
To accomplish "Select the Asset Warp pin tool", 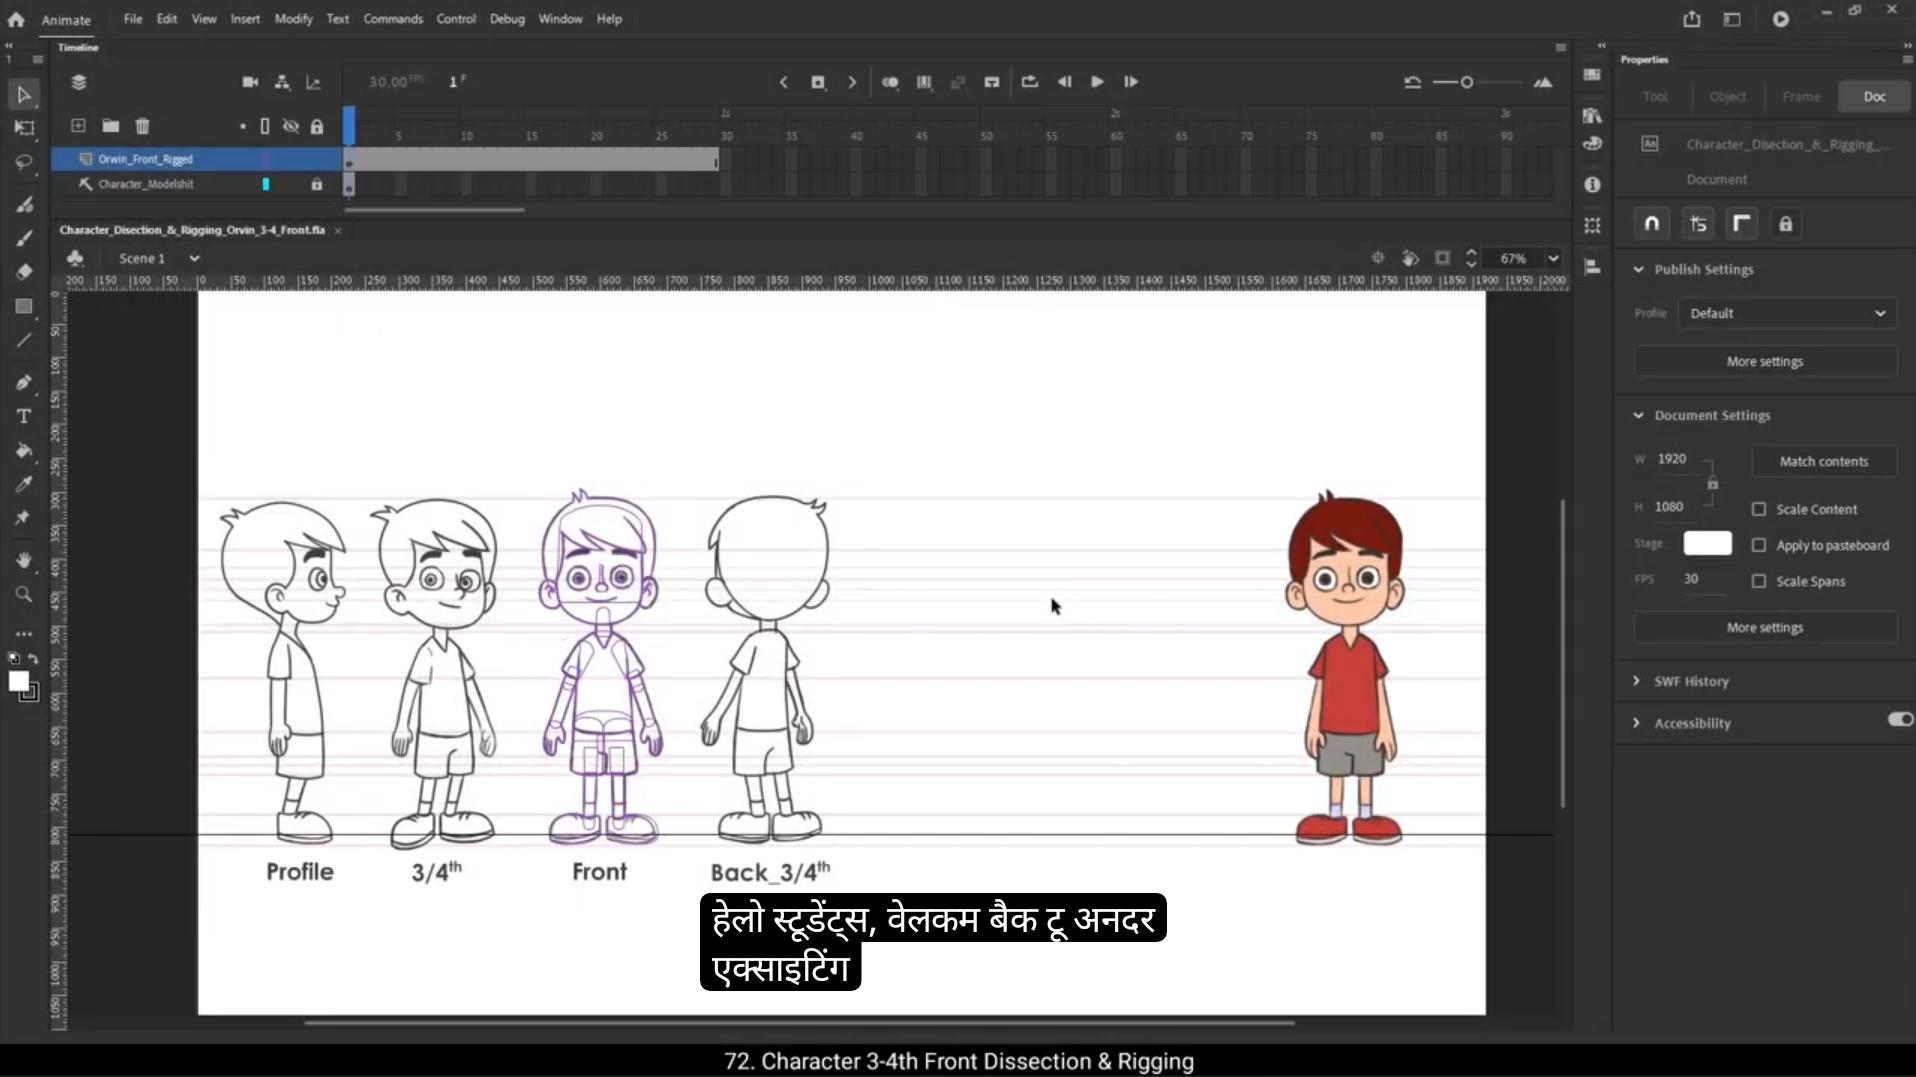I will 24,518.
